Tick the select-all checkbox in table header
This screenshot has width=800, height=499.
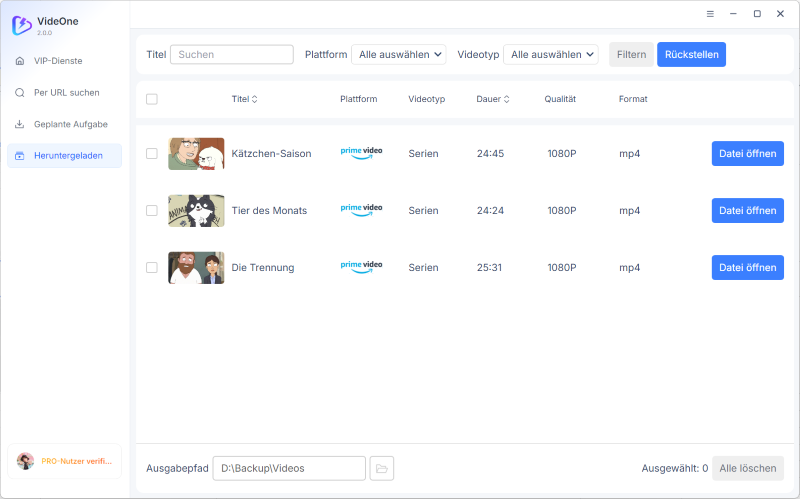click(x=152, y=99)
